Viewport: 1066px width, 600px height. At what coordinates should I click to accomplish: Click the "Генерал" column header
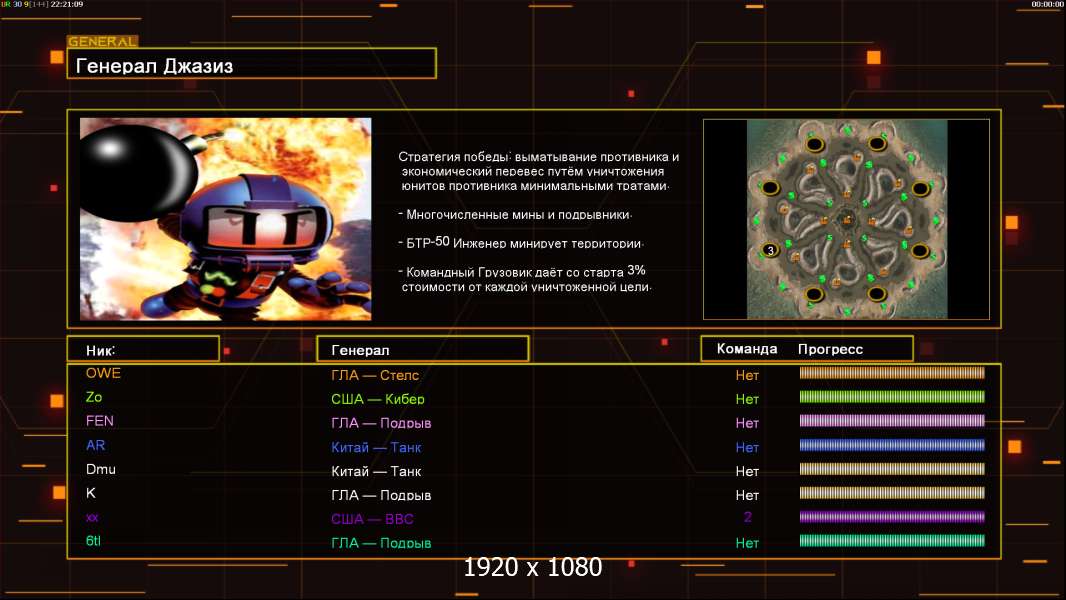tap(422, 349)
